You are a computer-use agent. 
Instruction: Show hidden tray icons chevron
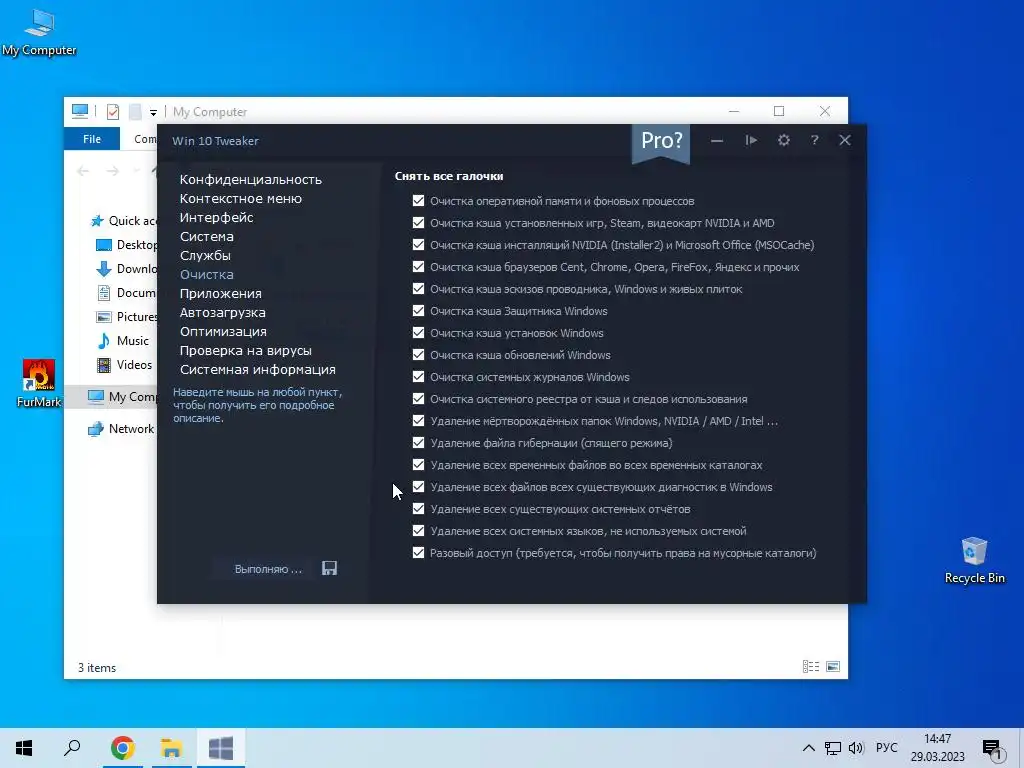tap(808, 748)
